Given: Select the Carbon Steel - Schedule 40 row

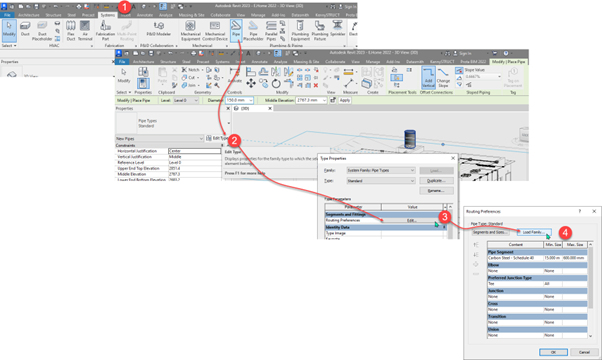Looking at the screenshot, I should [537, 258].
